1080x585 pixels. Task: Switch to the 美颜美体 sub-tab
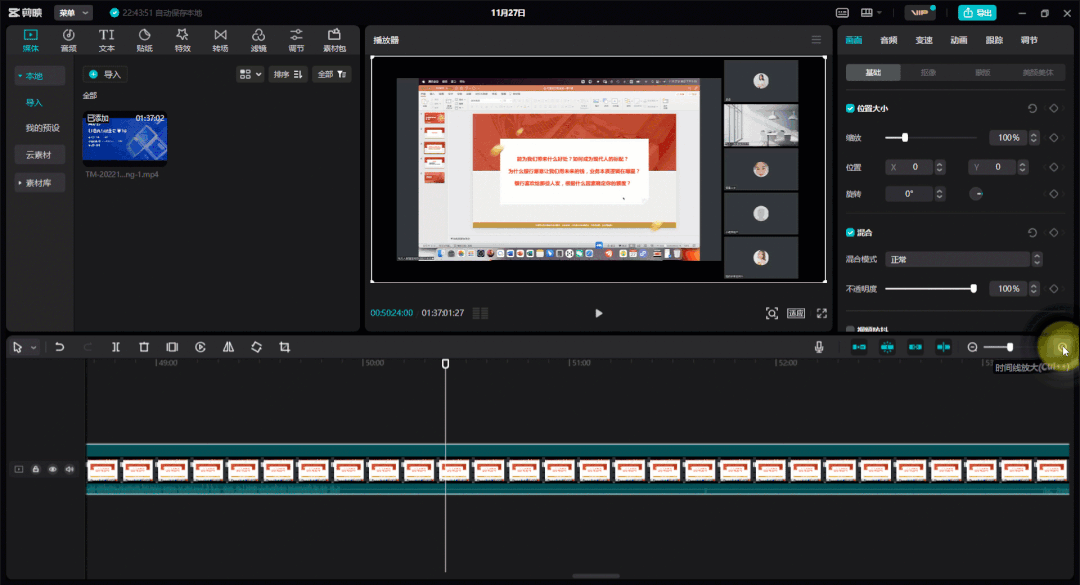point(1038,72)
